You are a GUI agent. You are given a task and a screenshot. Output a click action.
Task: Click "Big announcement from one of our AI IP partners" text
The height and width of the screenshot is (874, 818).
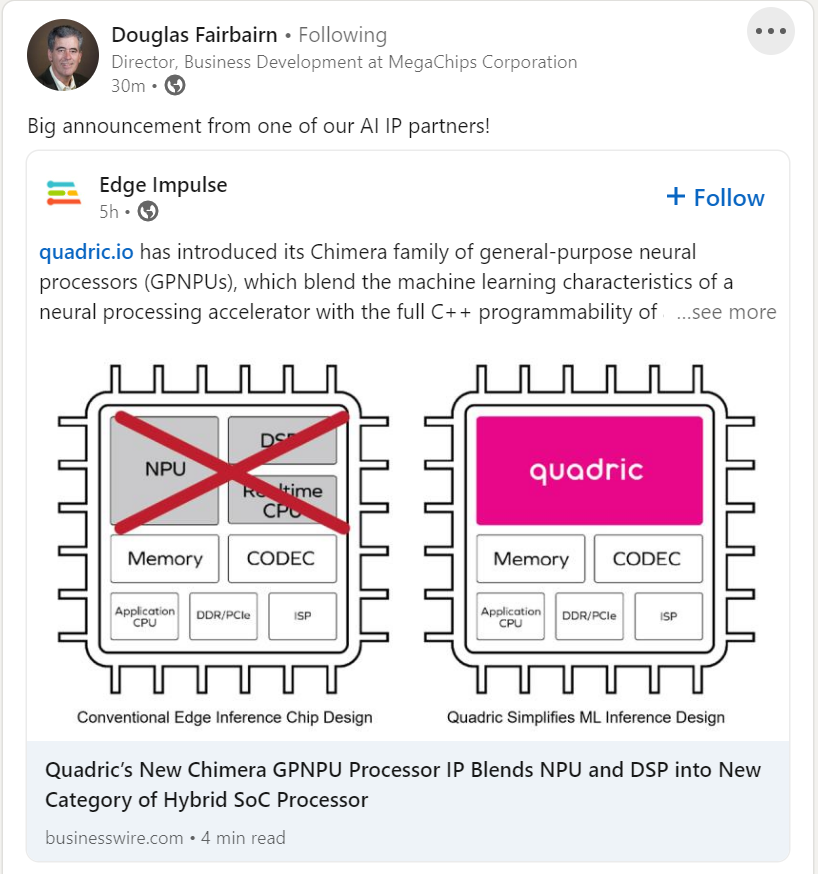[x=258, y=127]
